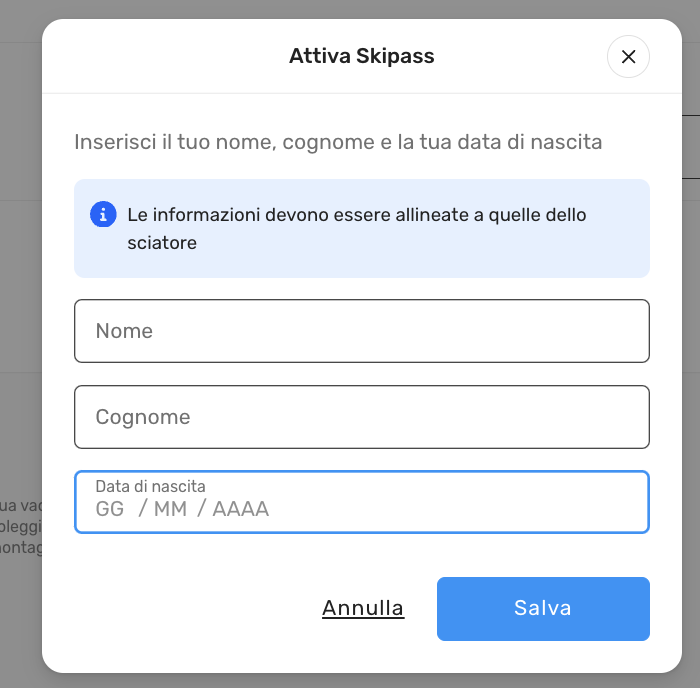Click the AAAA year segment

241,509
